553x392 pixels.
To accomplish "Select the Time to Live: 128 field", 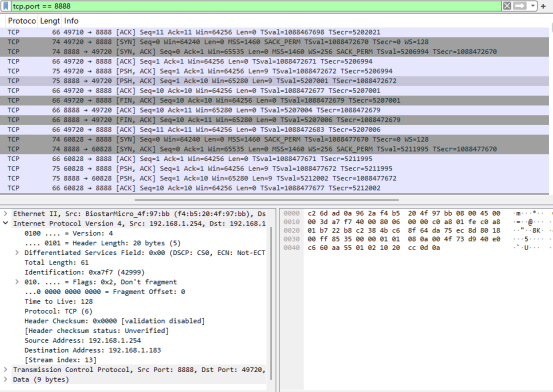I will (x=59, y=302).
